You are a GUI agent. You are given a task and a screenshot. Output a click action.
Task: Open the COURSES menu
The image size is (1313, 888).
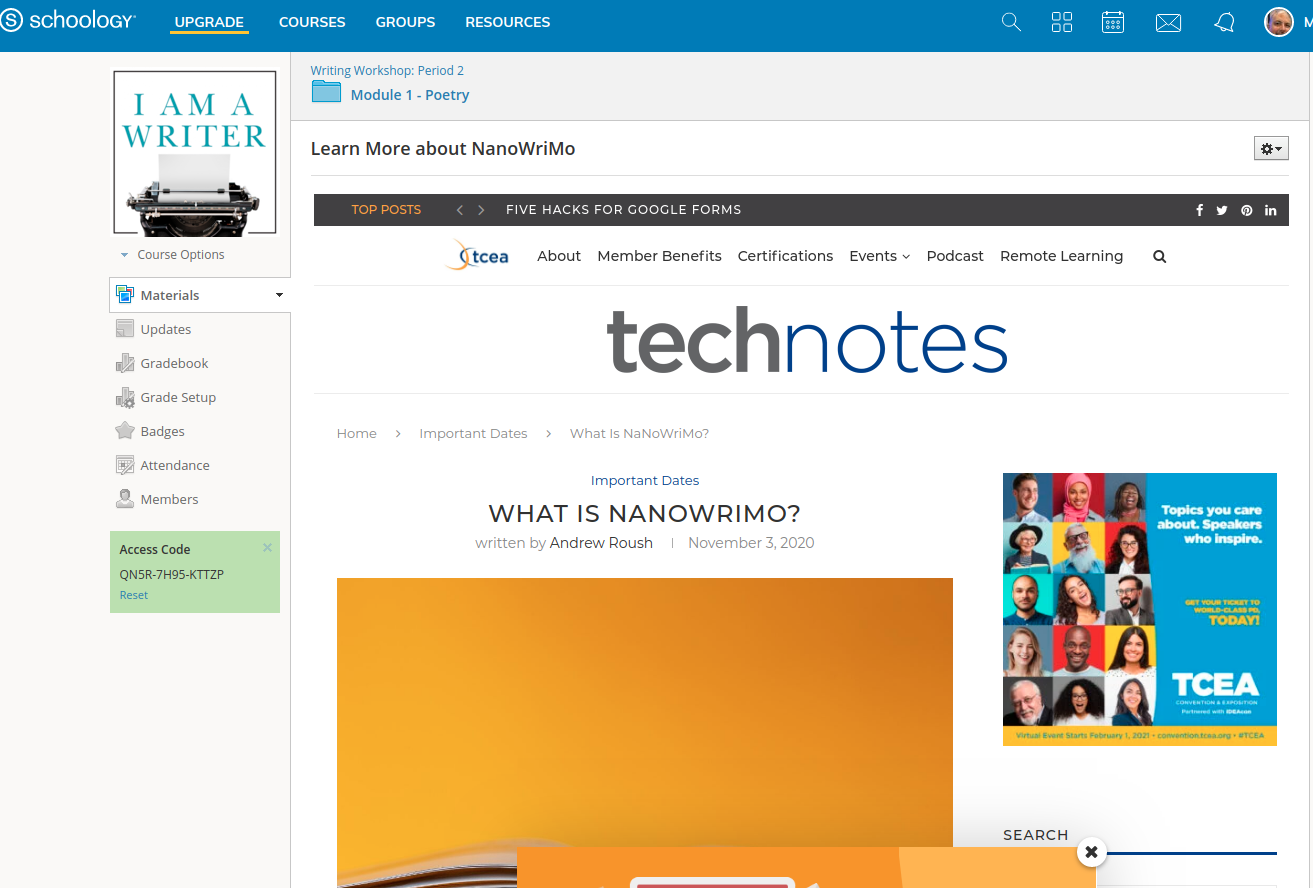tap(312, 22)
